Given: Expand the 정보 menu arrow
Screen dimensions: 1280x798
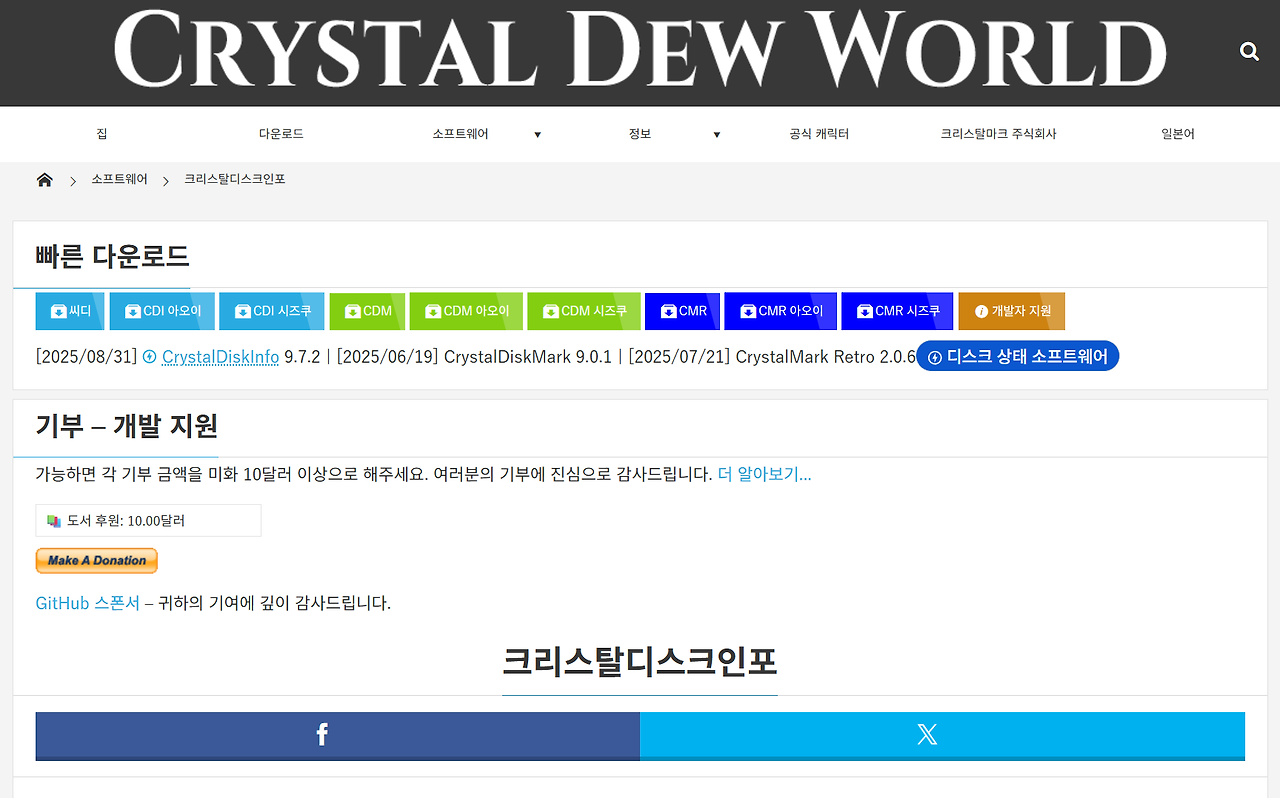Looking at the screenshot, I should [x=716, y=135].
